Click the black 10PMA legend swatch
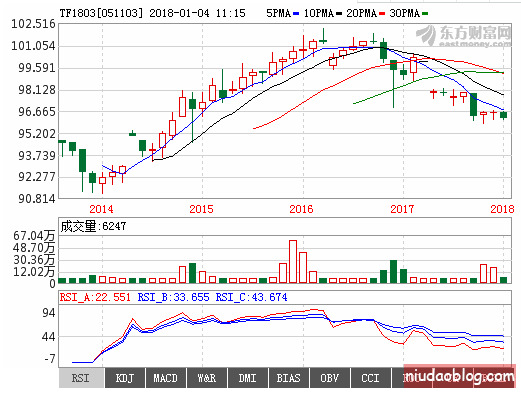This screenshot has width=521, height=393. tap(339, 14)
